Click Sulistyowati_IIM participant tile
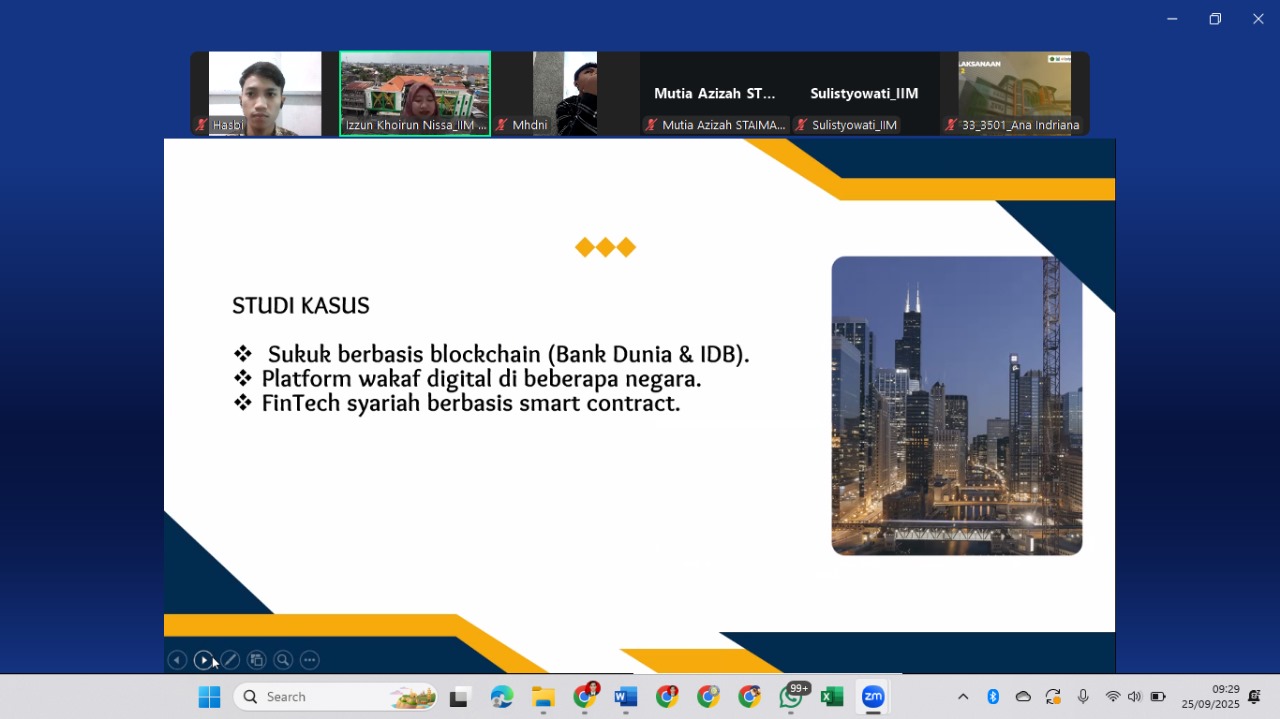The image size is (1280, 719). pos(864,93)
